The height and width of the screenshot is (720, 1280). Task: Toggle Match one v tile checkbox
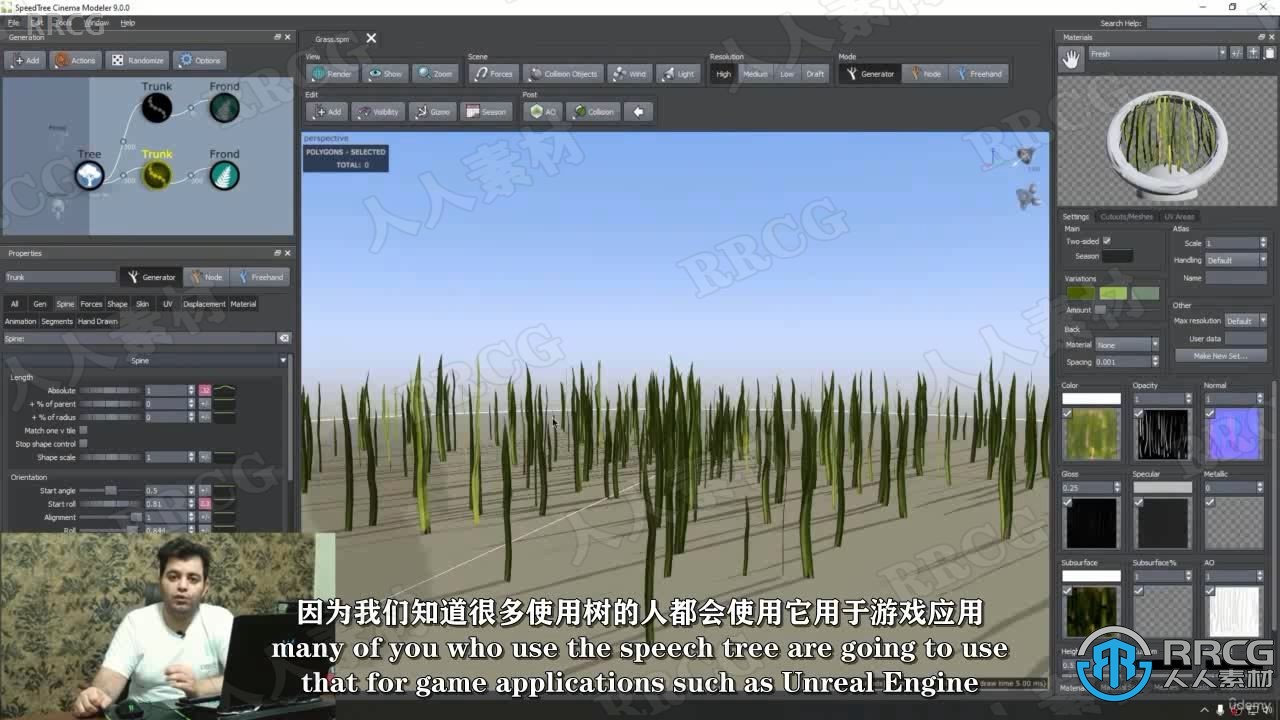pos(83,430)
